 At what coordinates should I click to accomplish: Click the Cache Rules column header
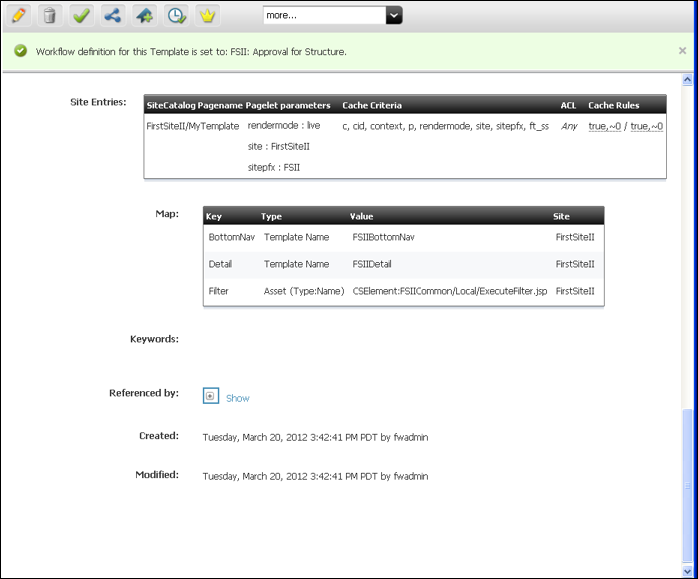pyautogui.click(x=613, y=105)
